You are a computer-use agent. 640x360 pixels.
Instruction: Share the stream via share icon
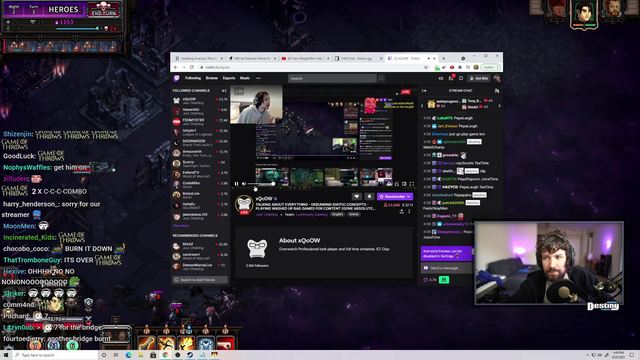[402, 211]
